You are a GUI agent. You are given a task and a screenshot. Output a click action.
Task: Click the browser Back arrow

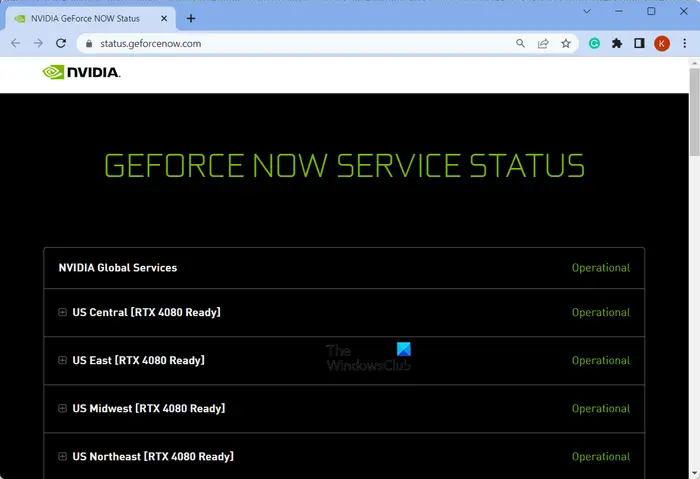(15, 43)
